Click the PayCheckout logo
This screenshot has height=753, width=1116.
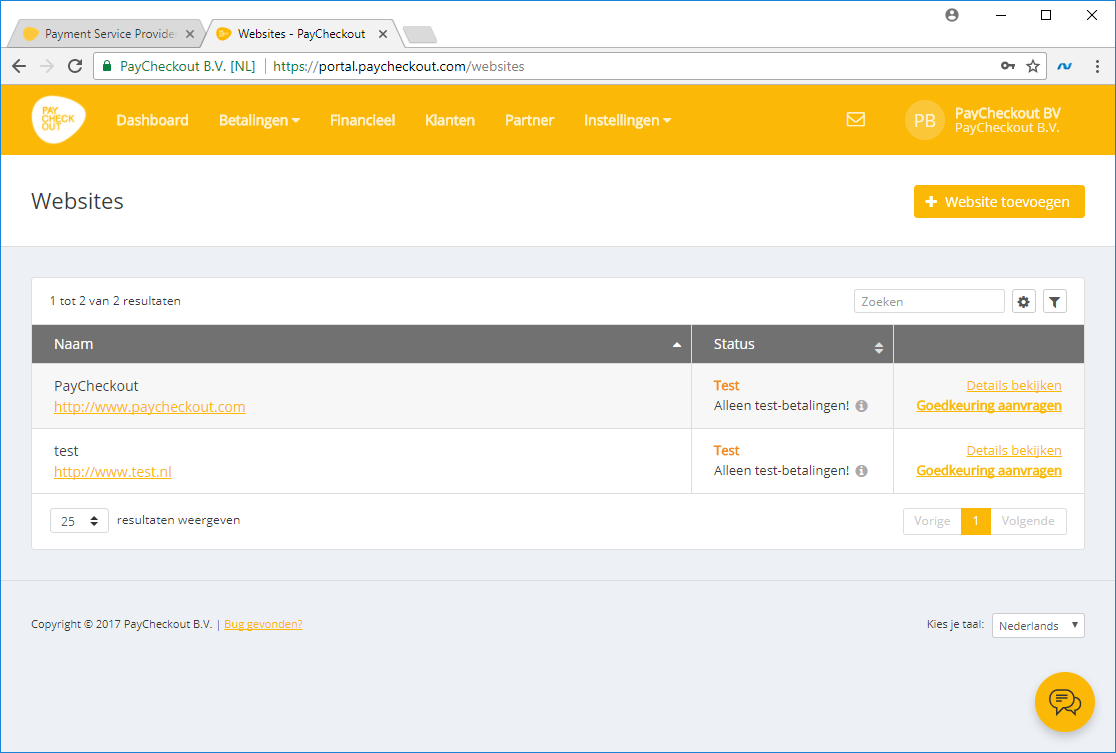58,120
